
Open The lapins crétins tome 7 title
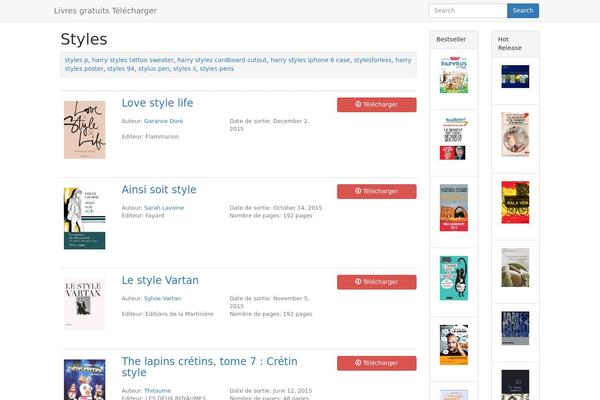(x=209, y=367)
